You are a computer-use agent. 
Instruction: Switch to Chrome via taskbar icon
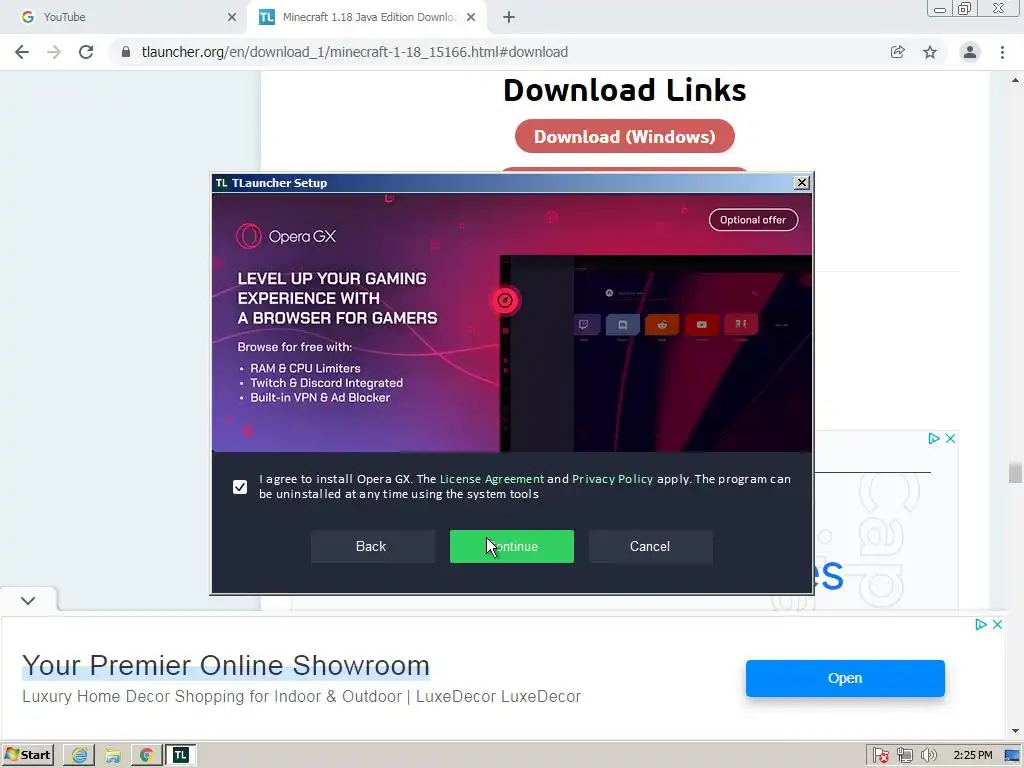point(146,755)
